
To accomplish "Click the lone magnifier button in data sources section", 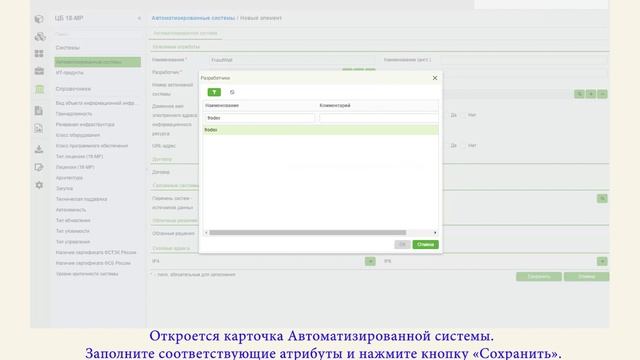I will click(602, 199).
